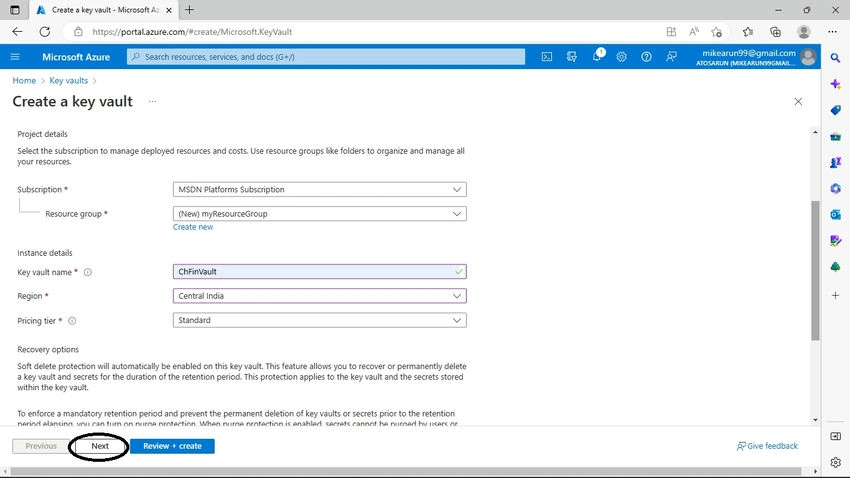Screen dimensions: 850x478
Task: Open Copilot sparkle icon in Edge sidebar
Action: click(x=835, y=84)
